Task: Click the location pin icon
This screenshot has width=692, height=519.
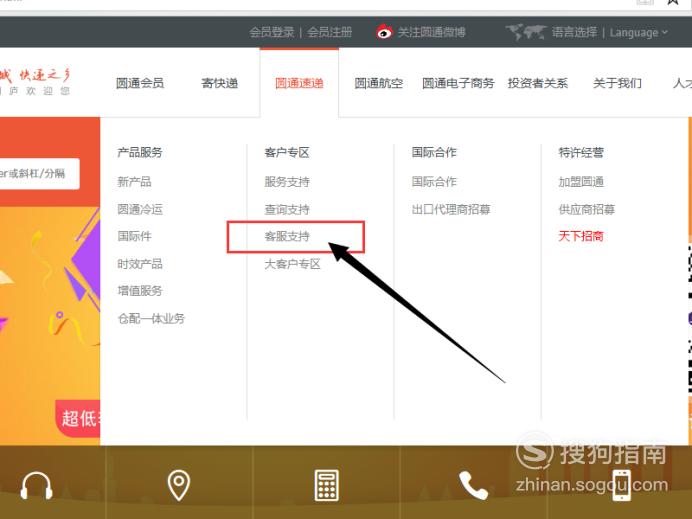Action: point(179,485)
